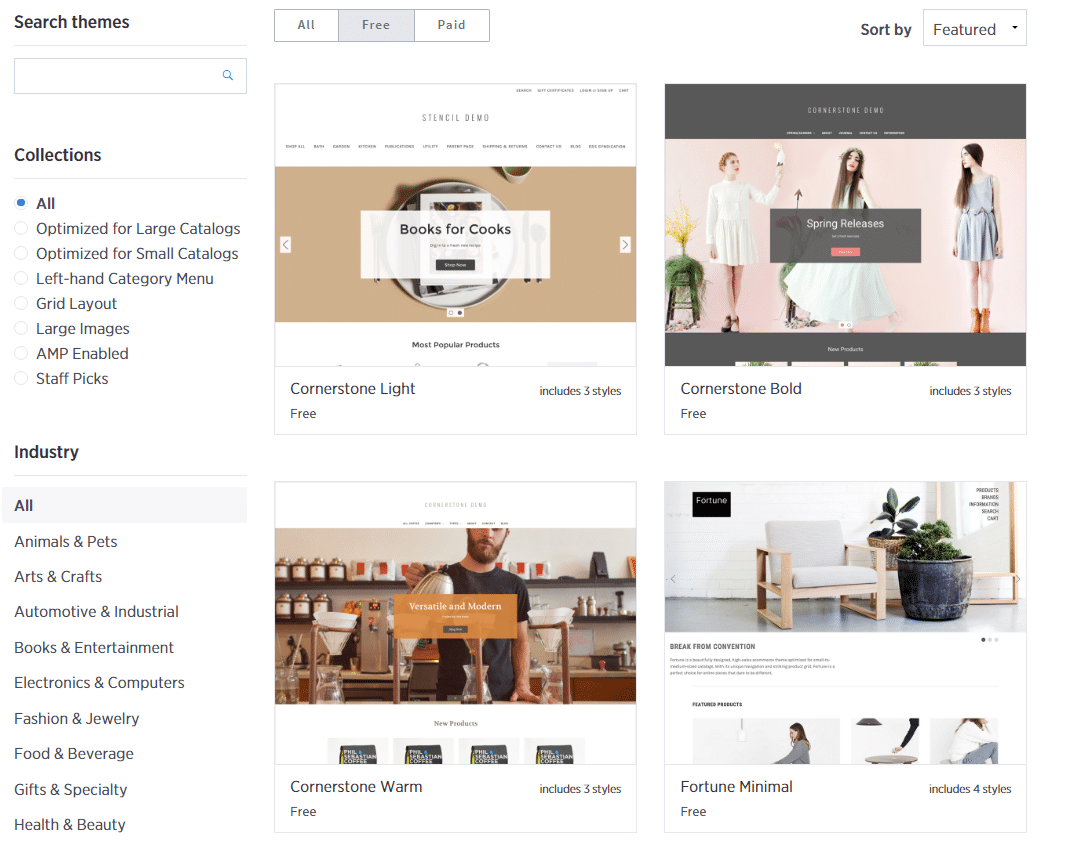
Task: Open Cornerstone Bold theme title
Action: pos(741,389)
